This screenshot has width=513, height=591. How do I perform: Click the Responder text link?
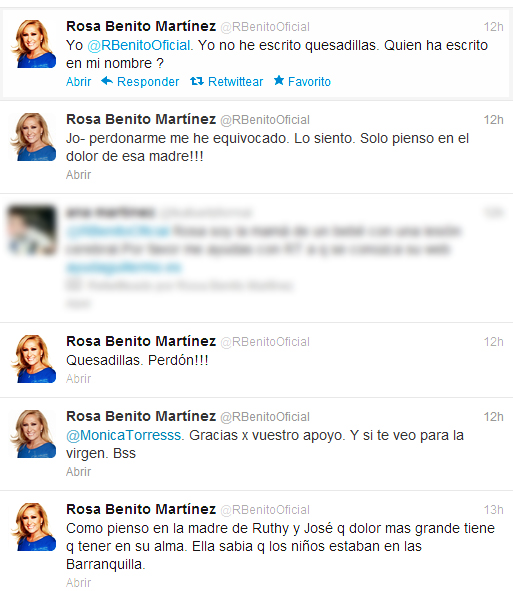point(148,82)
